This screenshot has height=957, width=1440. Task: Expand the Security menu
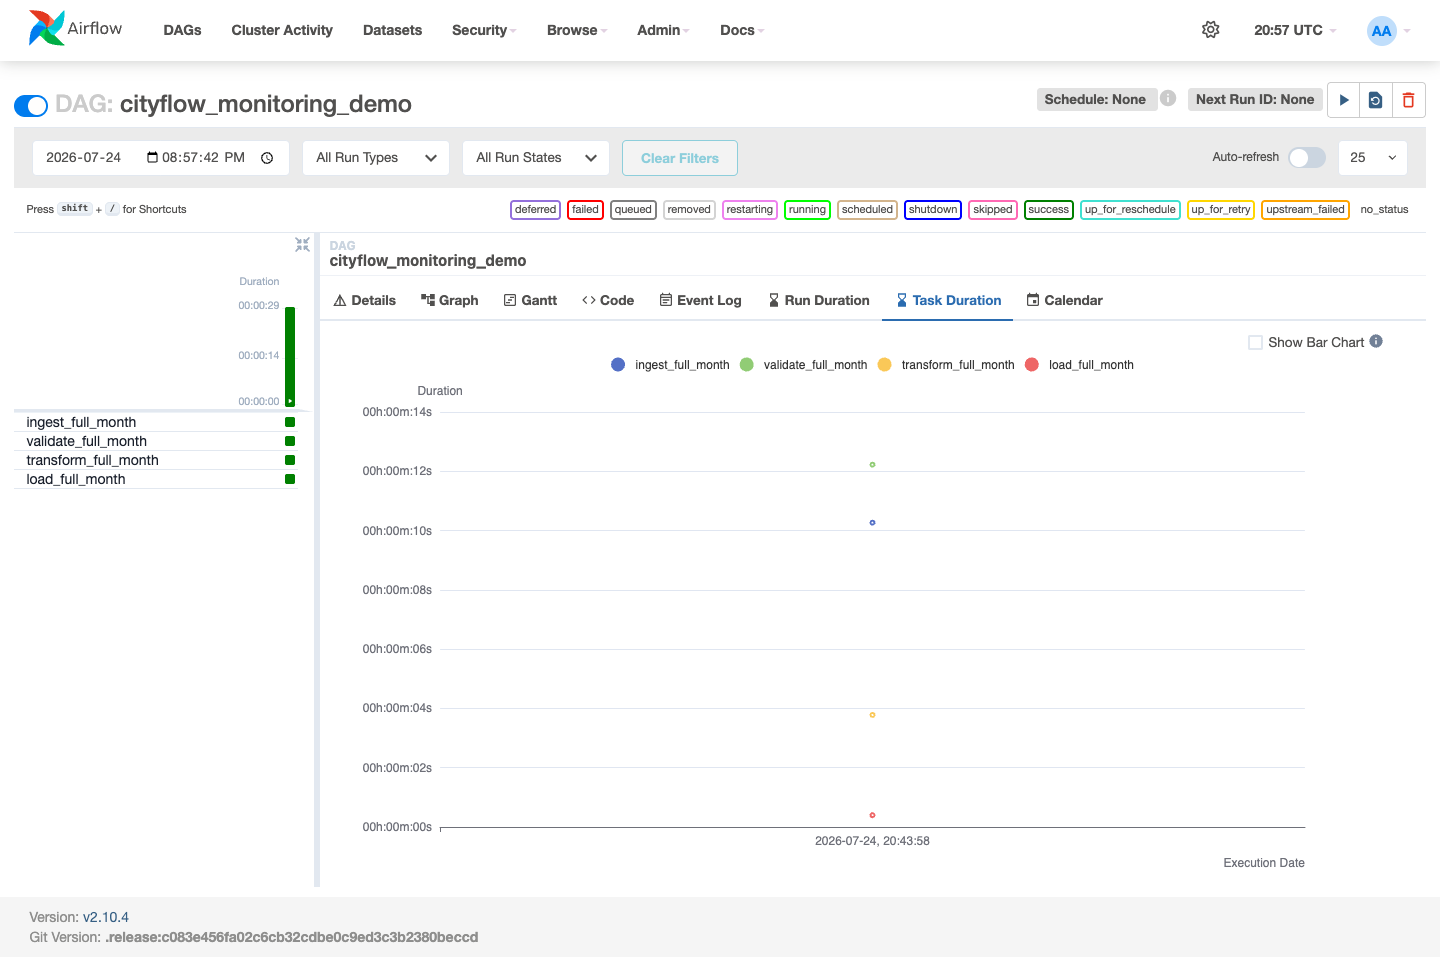[484, 30]
